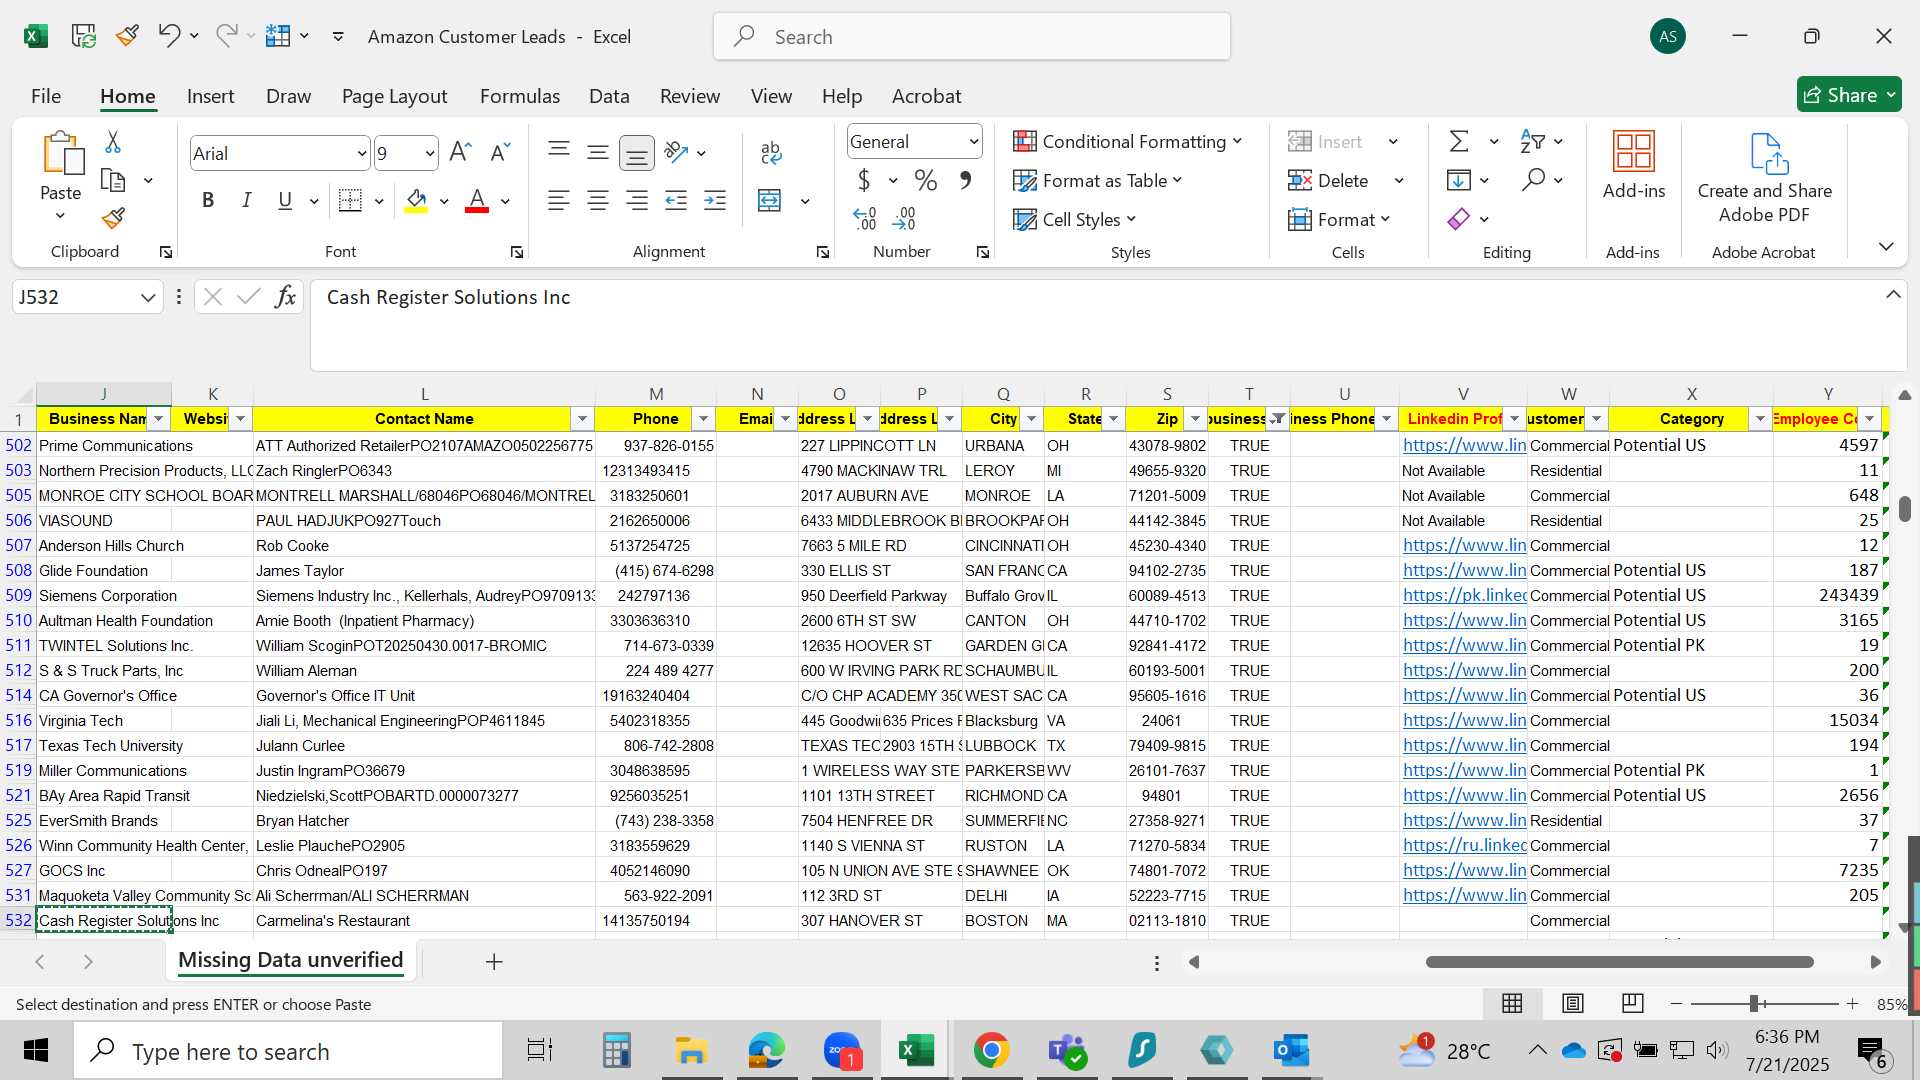1920x1080 pixels.
Task: Toggle Bottom Align for cell text
Action: point(636,152)
